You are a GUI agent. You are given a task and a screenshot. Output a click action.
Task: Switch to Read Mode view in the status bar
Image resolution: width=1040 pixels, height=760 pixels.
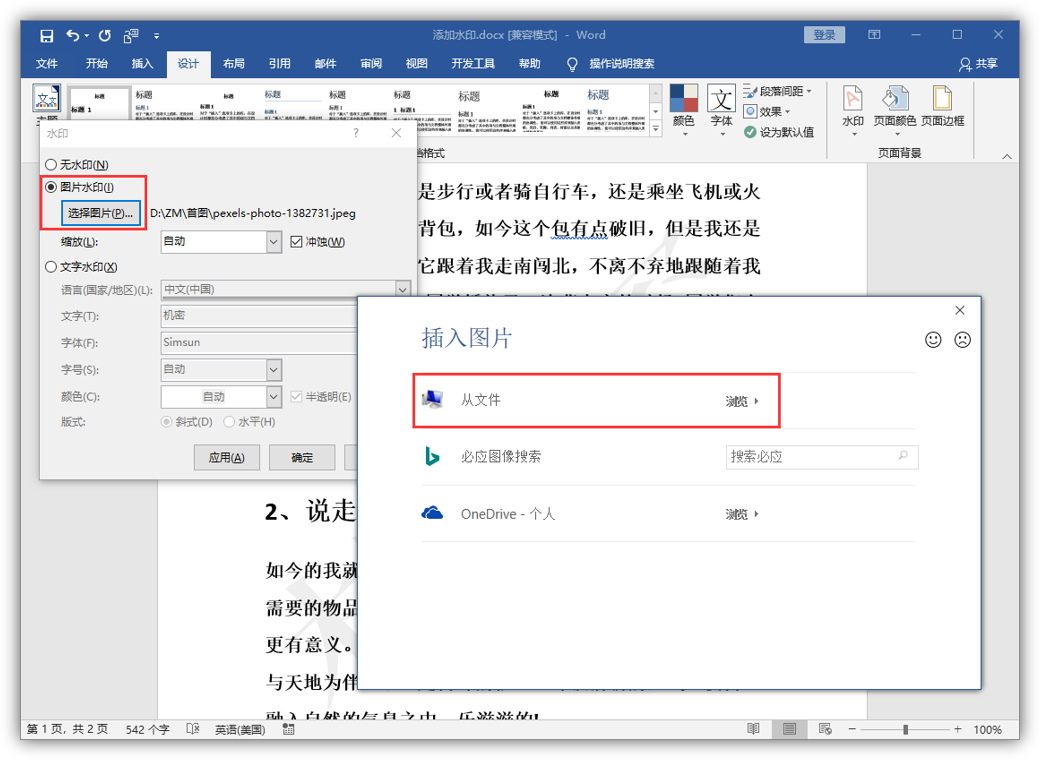[753, 729]
